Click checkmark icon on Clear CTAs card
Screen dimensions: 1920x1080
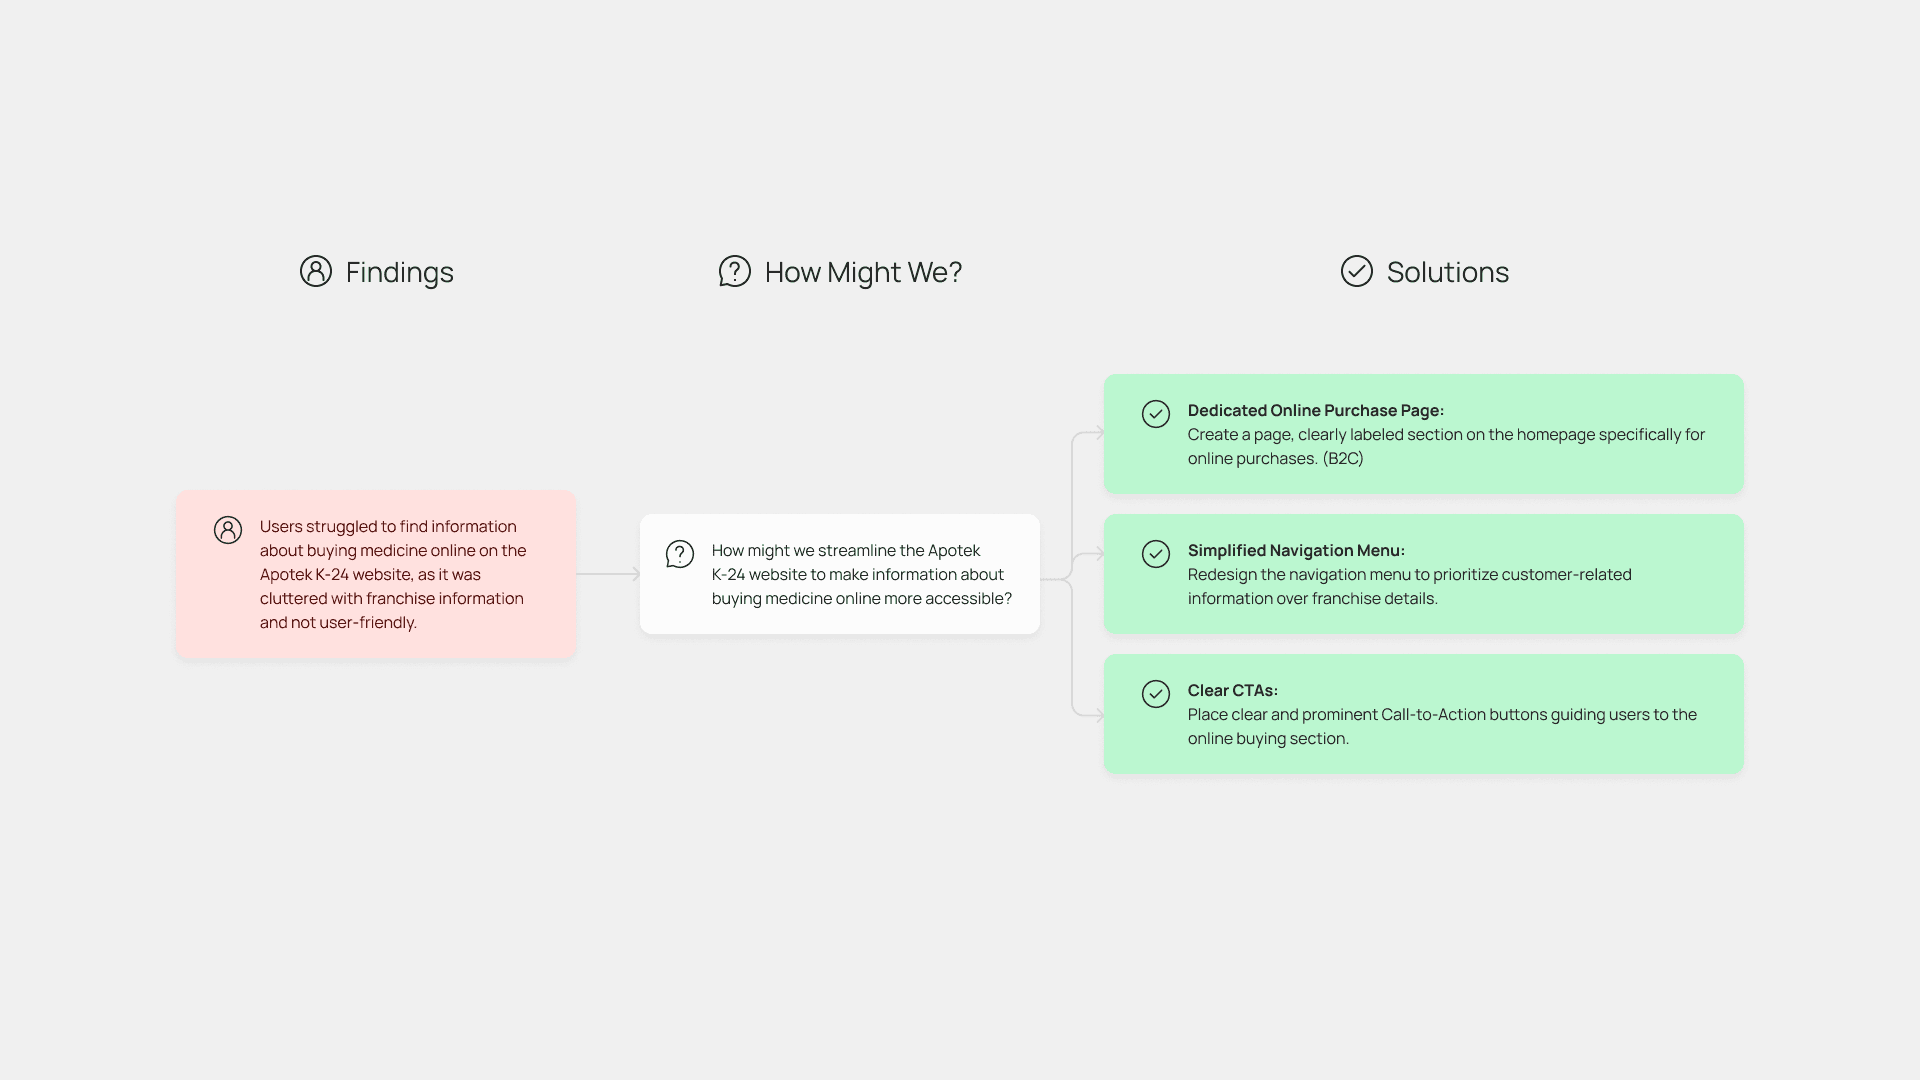(1156, 694)
